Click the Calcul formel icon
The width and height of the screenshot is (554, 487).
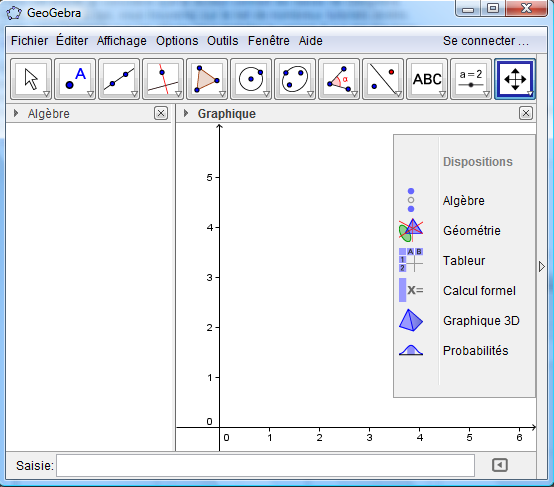click(411, 290)
